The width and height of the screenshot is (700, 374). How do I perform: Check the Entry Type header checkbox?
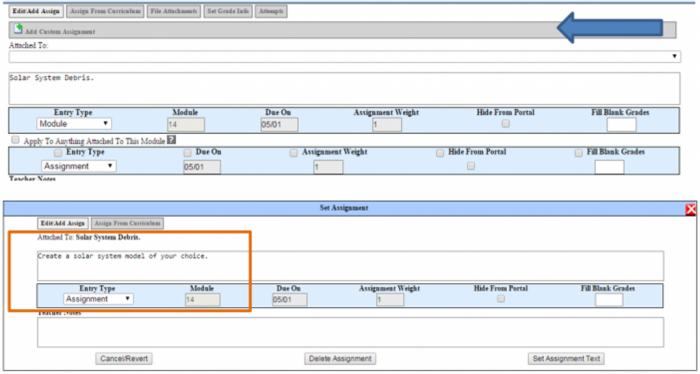58,153
